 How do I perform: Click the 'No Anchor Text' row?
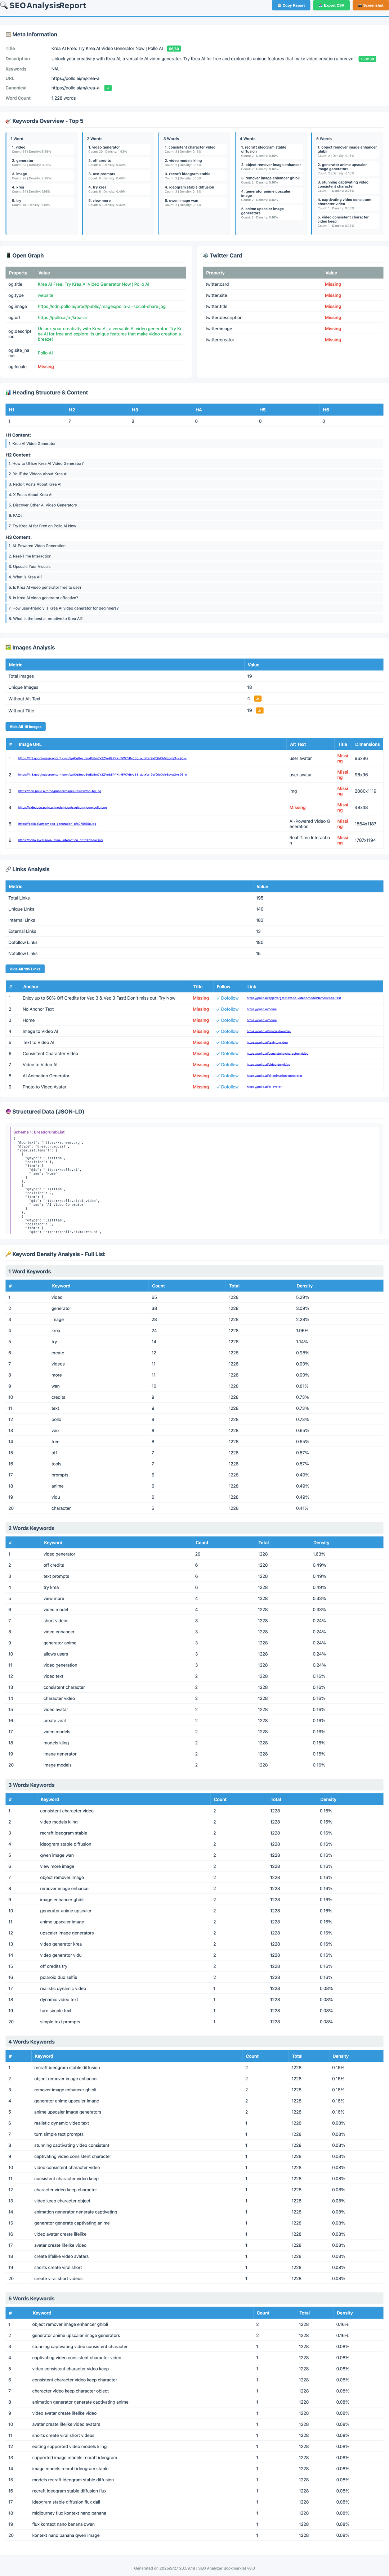pos(194,1009)
